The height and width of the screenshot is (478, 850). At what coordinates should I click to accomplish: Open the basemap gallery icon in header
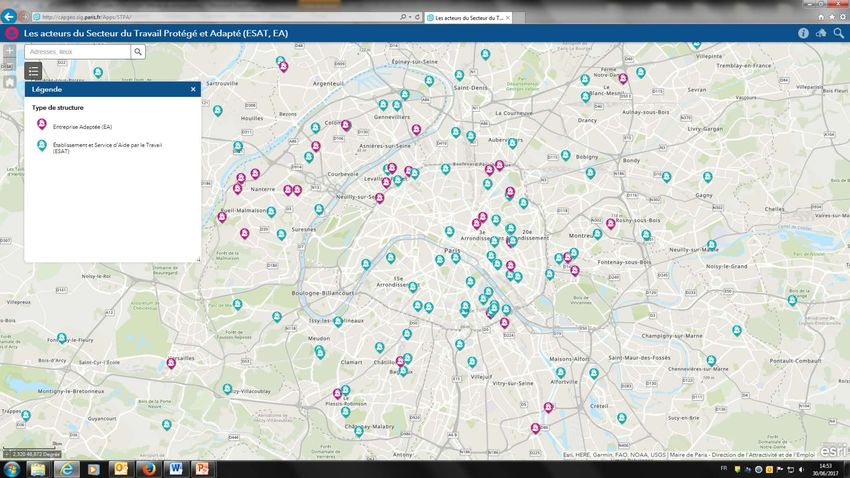821,33
